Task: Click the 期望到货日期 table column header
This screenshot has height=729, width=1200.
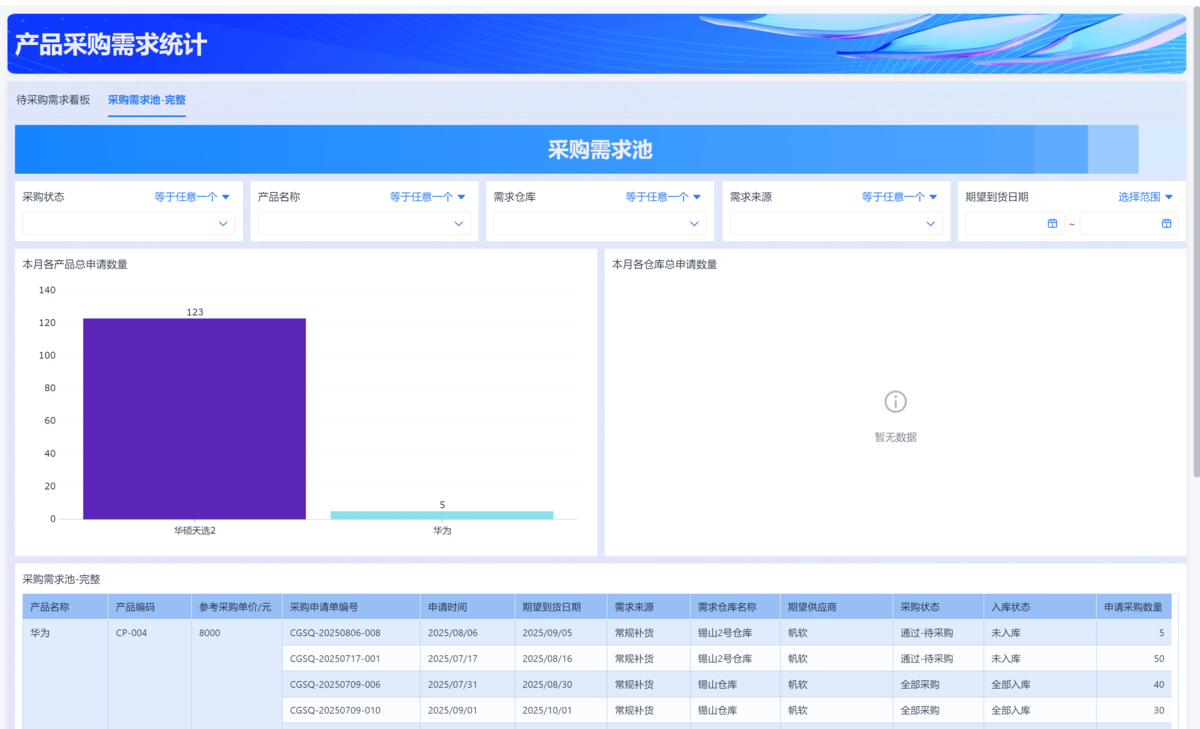Action: [560, 607]
